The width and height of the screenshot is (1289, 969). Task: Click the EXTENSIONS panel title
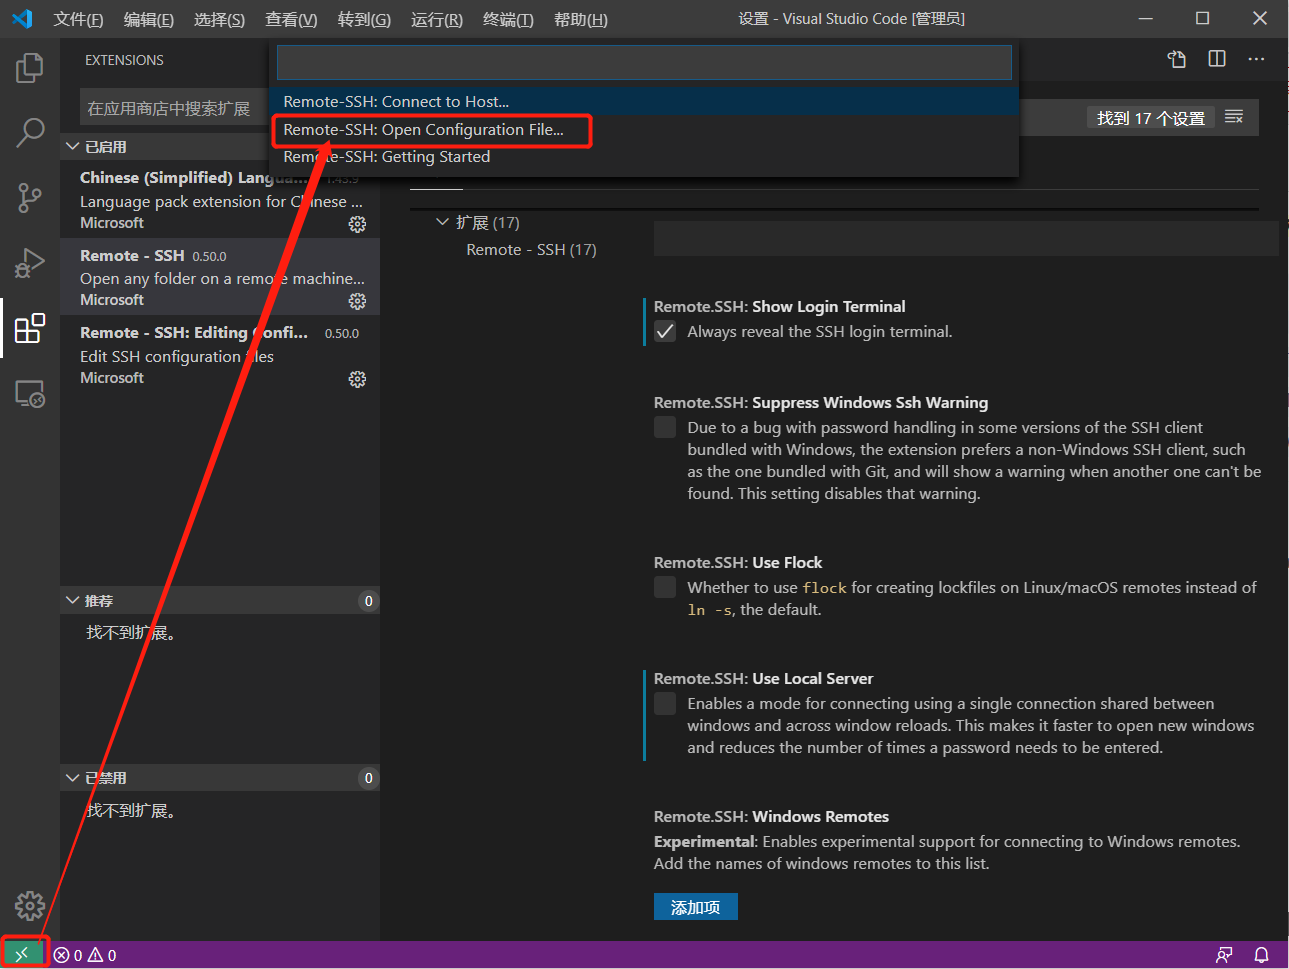click(124, 60)
